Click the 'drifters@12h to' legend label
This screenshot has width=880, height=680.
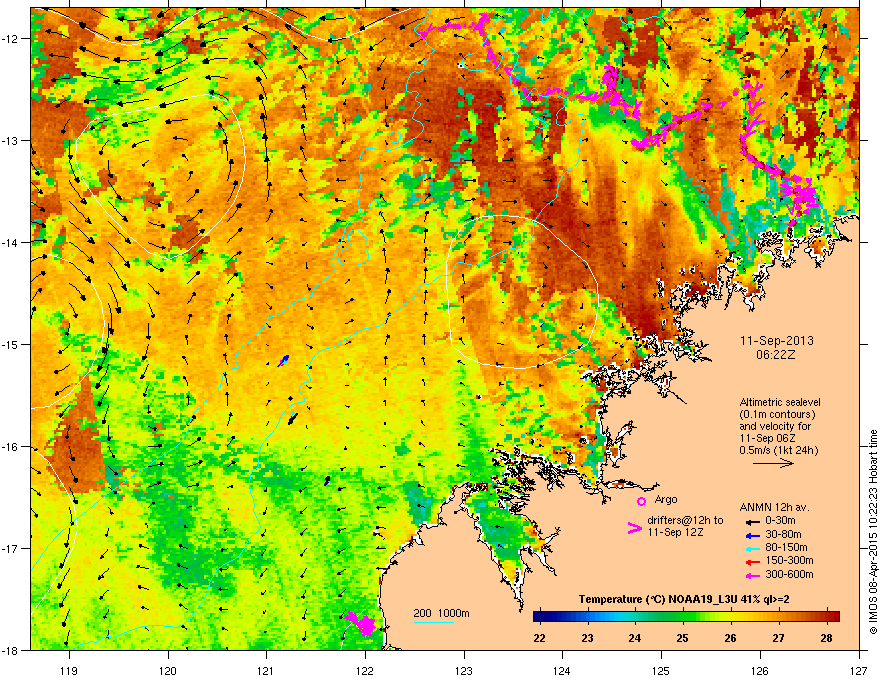[x=685, y=521]
